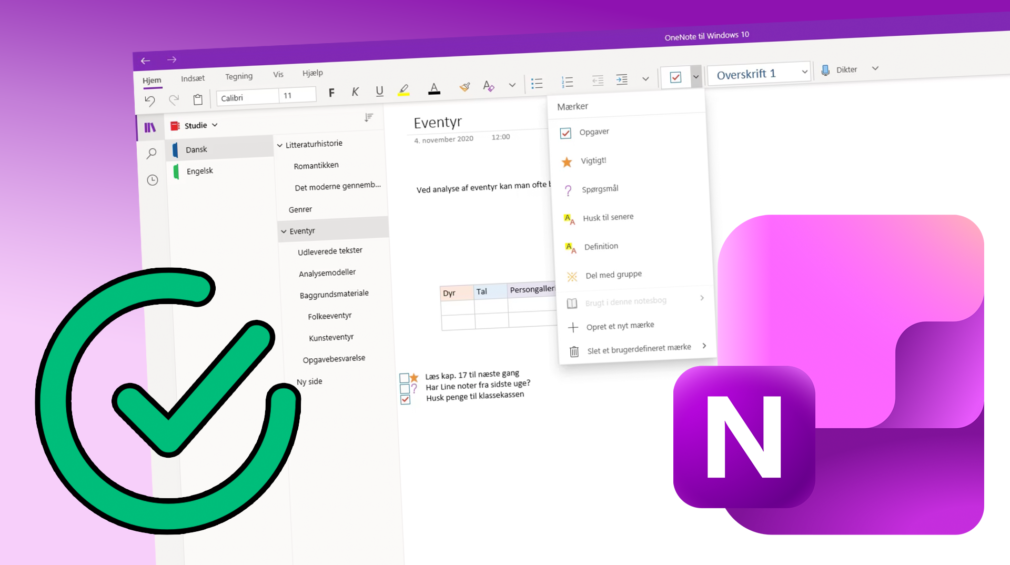
Task: Click the font size field showing 11
Action: (297, 96)
